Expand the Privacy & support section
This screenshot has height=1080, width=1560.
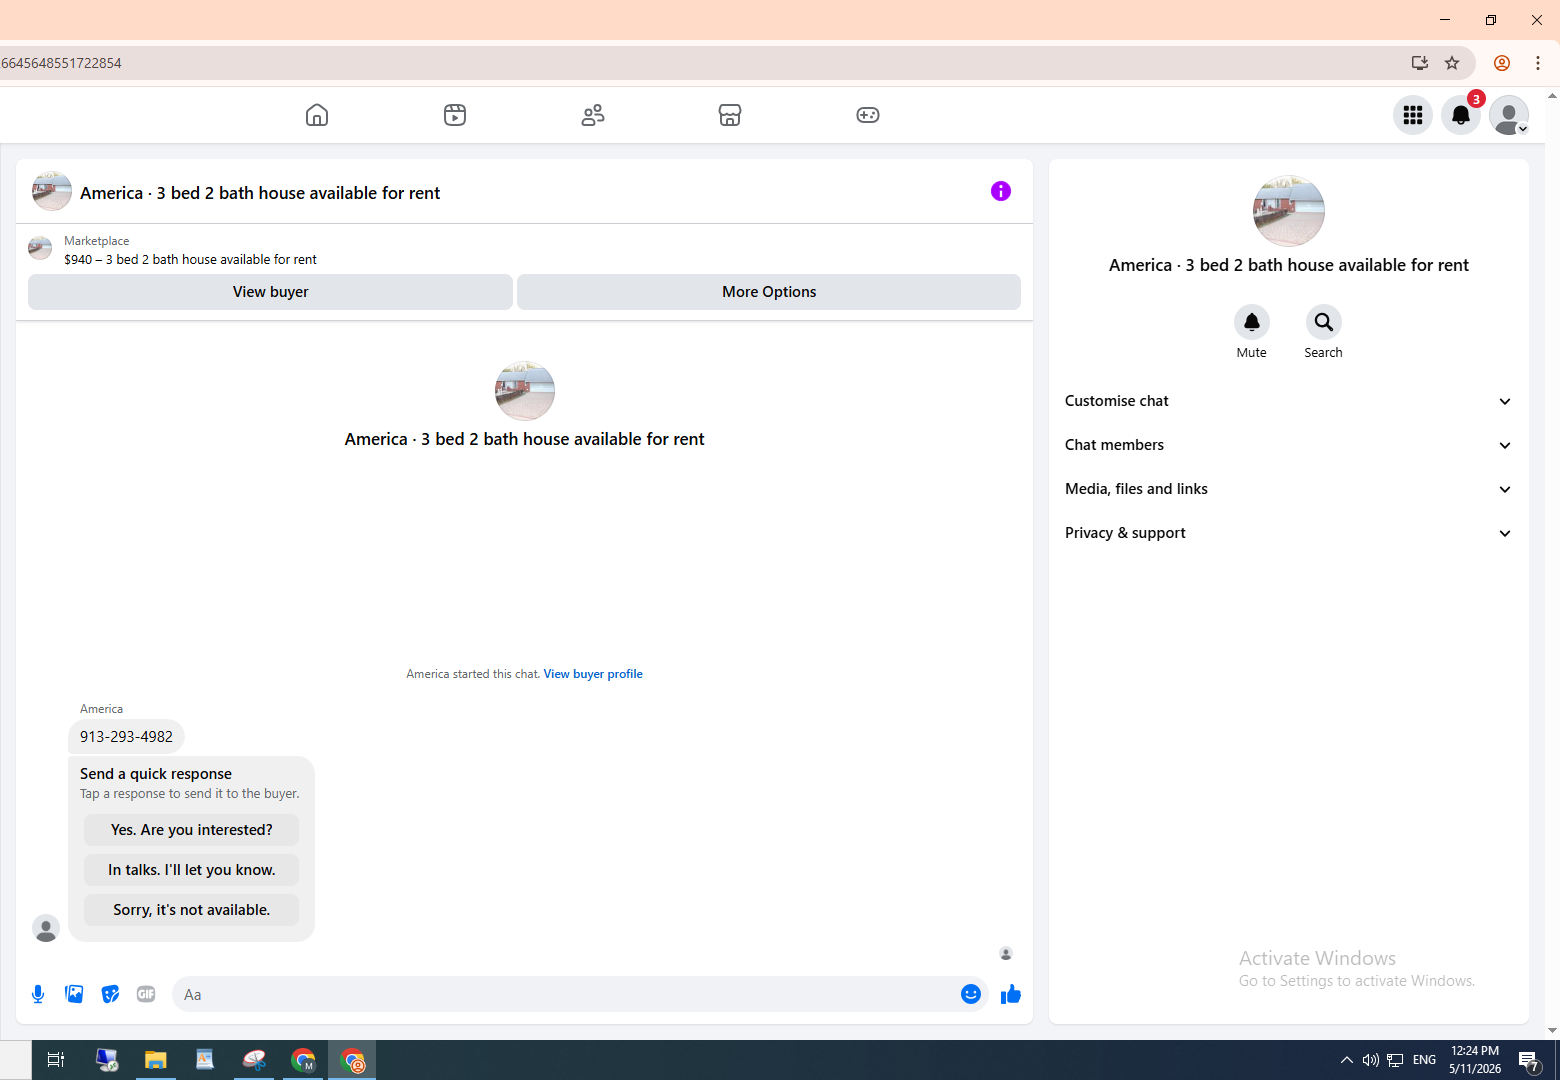coord(1288,533)
